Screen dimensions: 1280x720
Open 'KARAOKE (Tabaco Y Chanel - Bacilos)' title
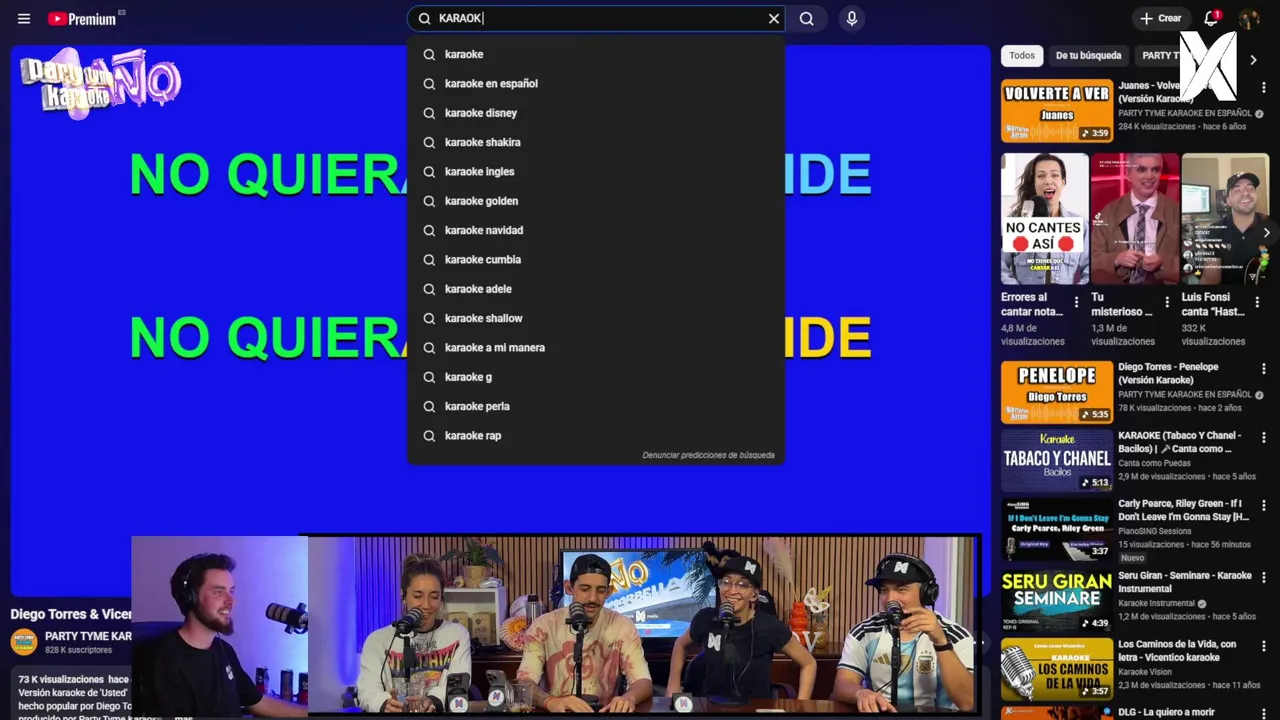[1180, 442]
